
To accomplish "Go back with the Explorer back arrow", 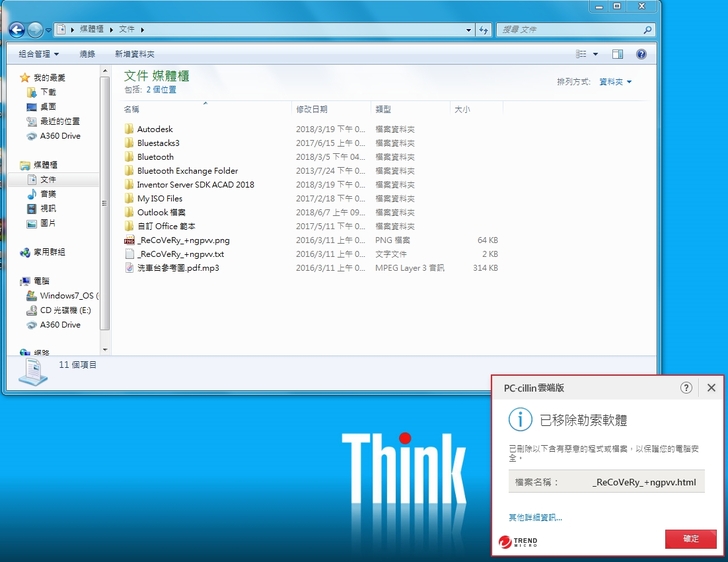I will point(17,30).
